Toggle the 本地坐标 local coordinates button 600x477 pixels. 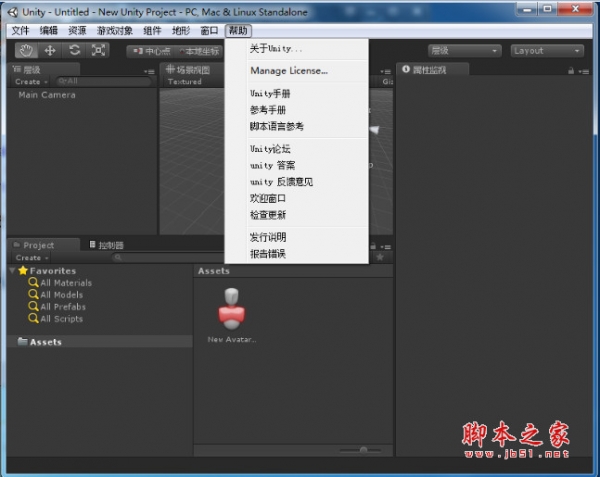199,51
